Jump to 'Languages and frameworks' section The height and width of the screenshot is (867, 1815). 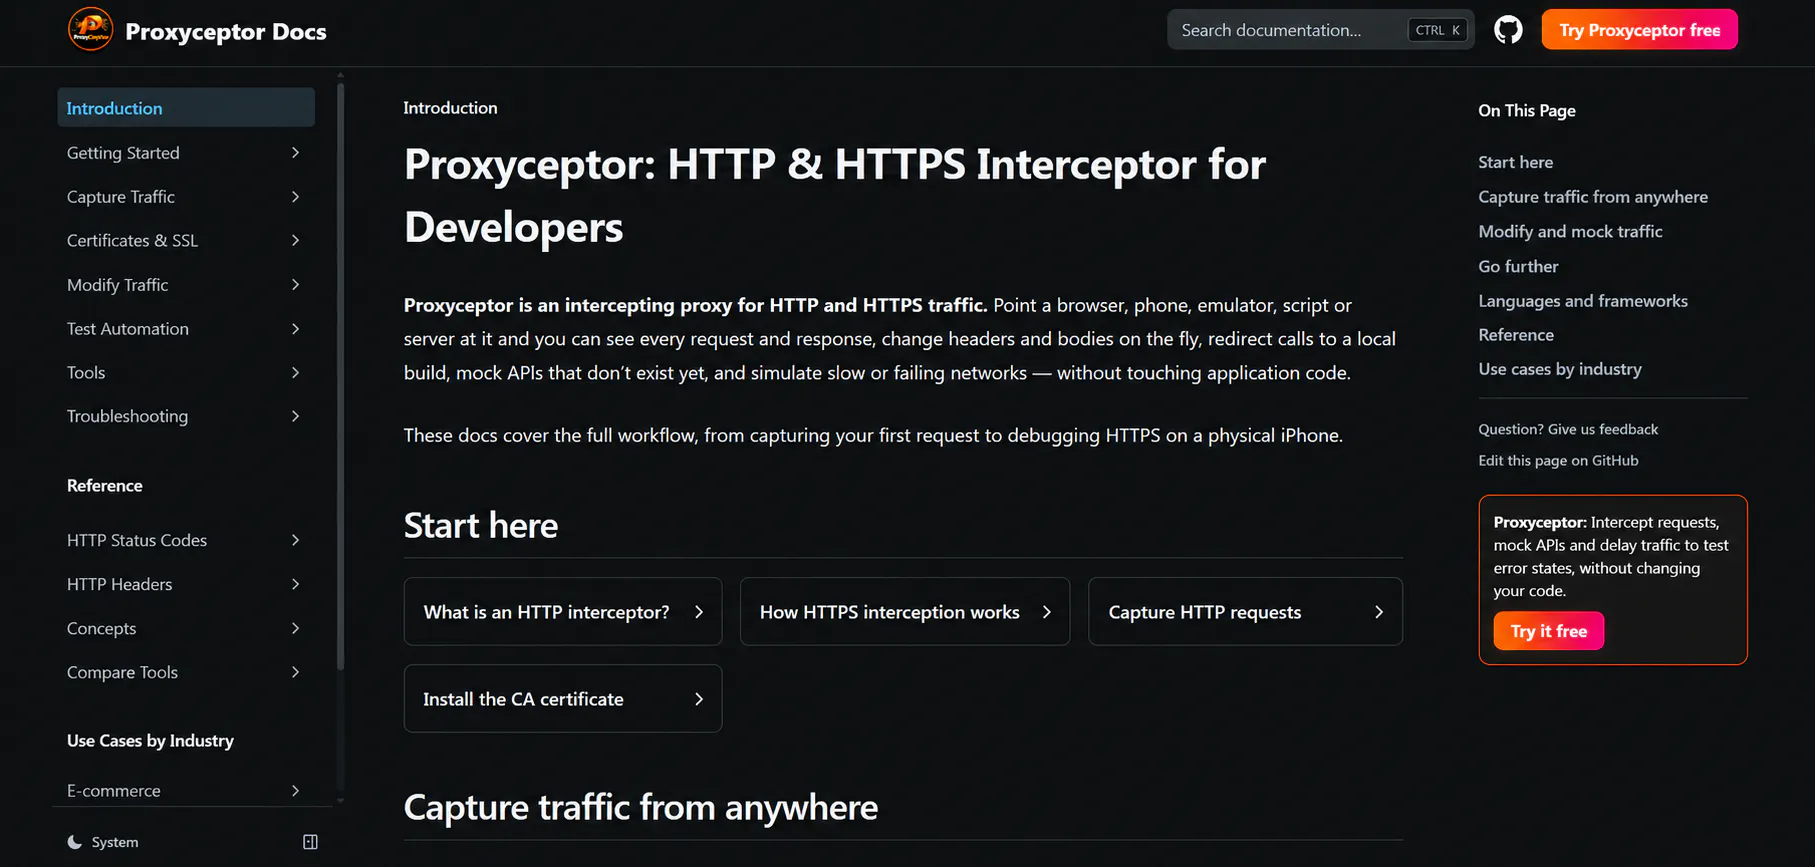pyautogui.click(x=1583, y=301)
